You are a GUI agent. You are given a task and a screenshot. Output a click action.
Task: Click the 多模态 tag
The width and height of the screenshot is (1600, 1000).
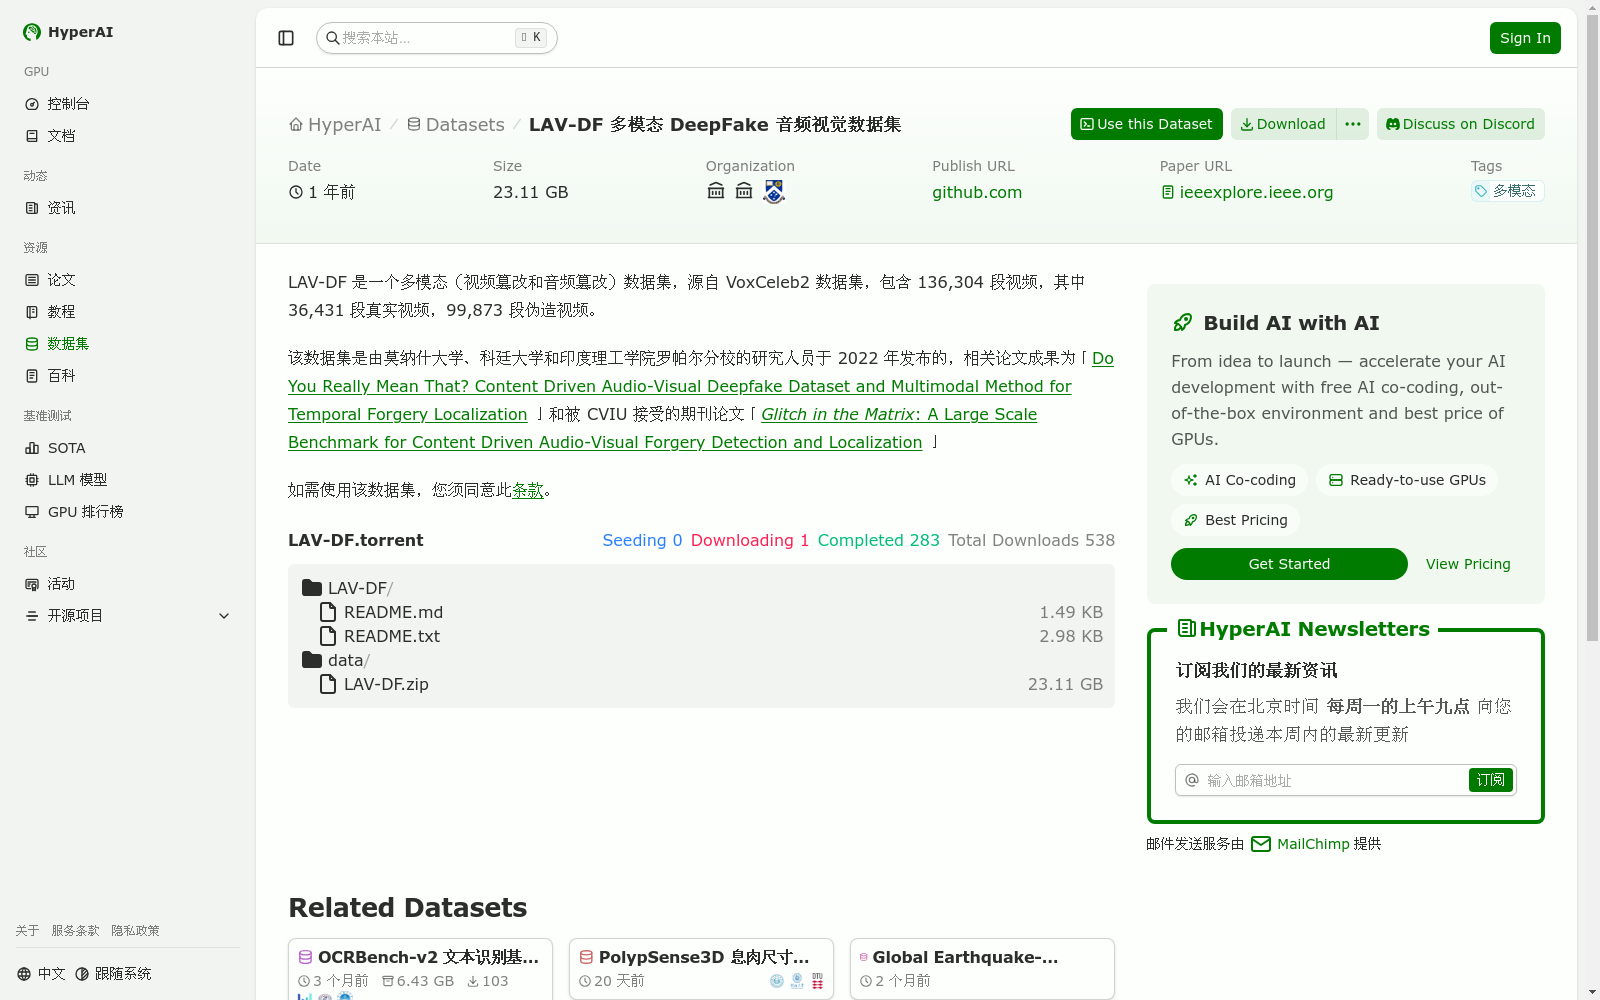pyautogui.click(x=1507, y=191)
